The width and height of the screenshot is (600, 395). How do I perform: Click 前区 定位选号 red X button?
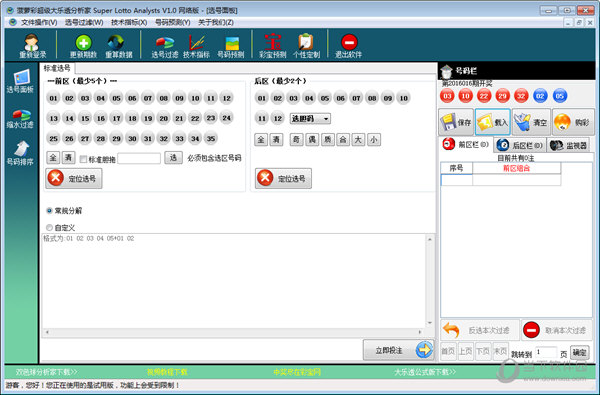(x=74, y=178)
